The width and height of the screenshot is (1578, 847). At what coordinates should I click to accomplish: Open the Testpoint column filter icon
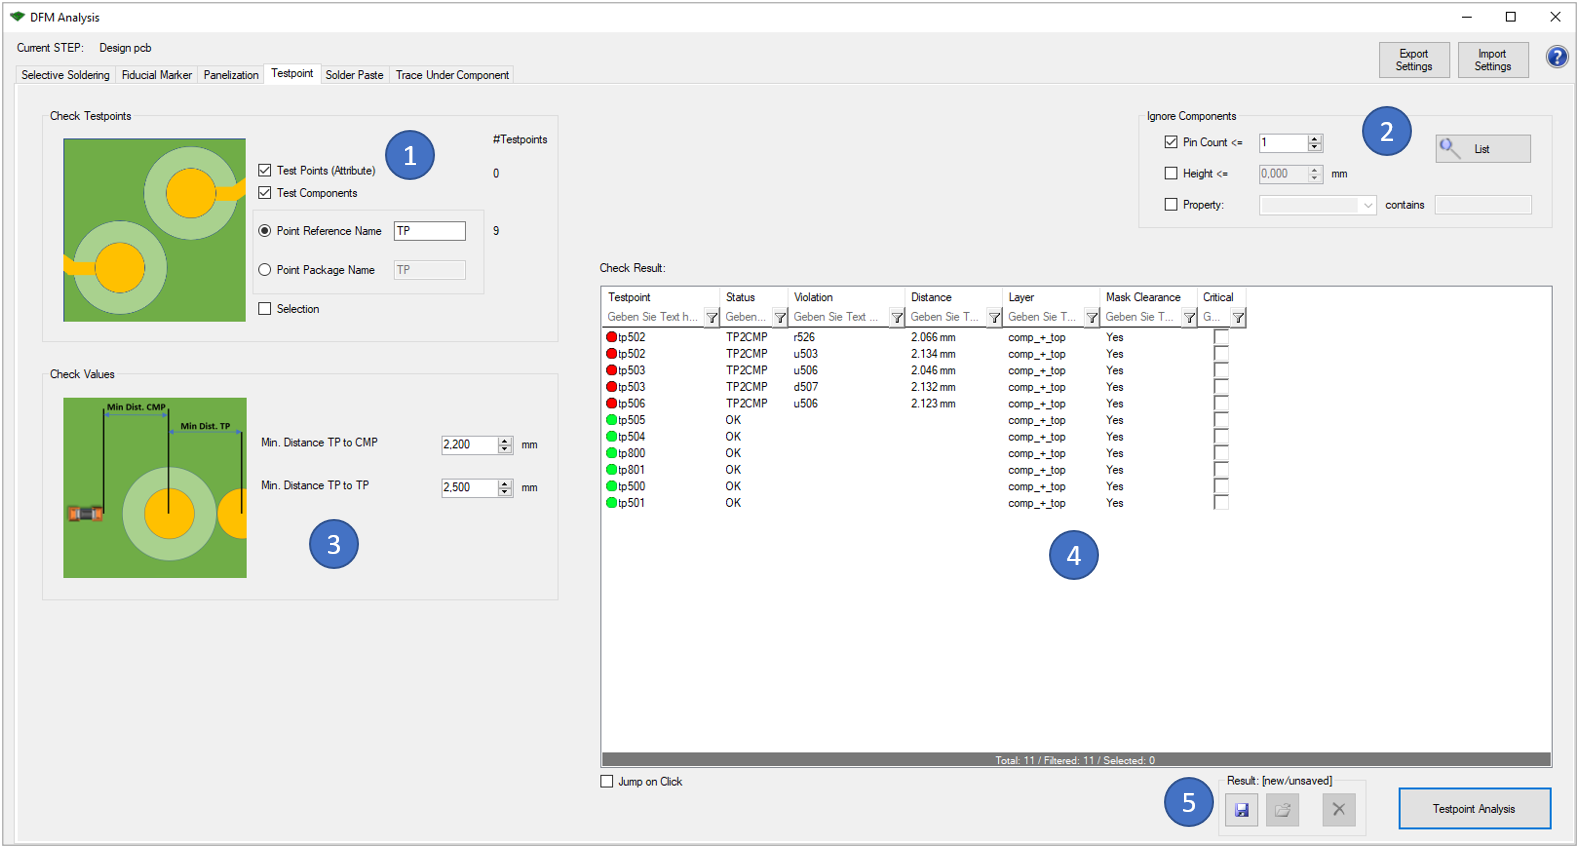click(x=712, y=318)
